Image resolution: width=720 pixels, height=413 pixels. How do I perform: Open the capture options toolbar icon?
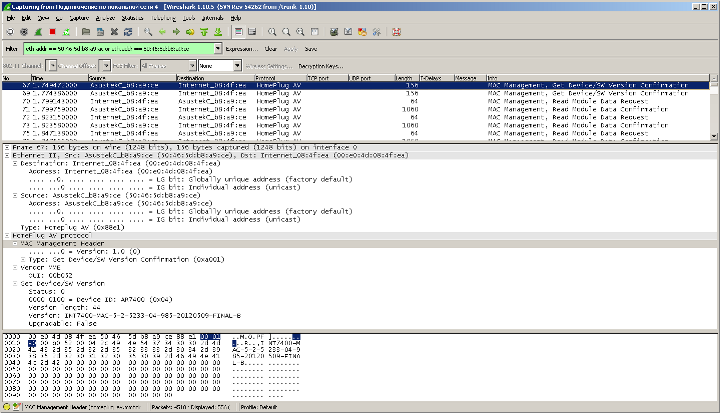tap(24, 32)
